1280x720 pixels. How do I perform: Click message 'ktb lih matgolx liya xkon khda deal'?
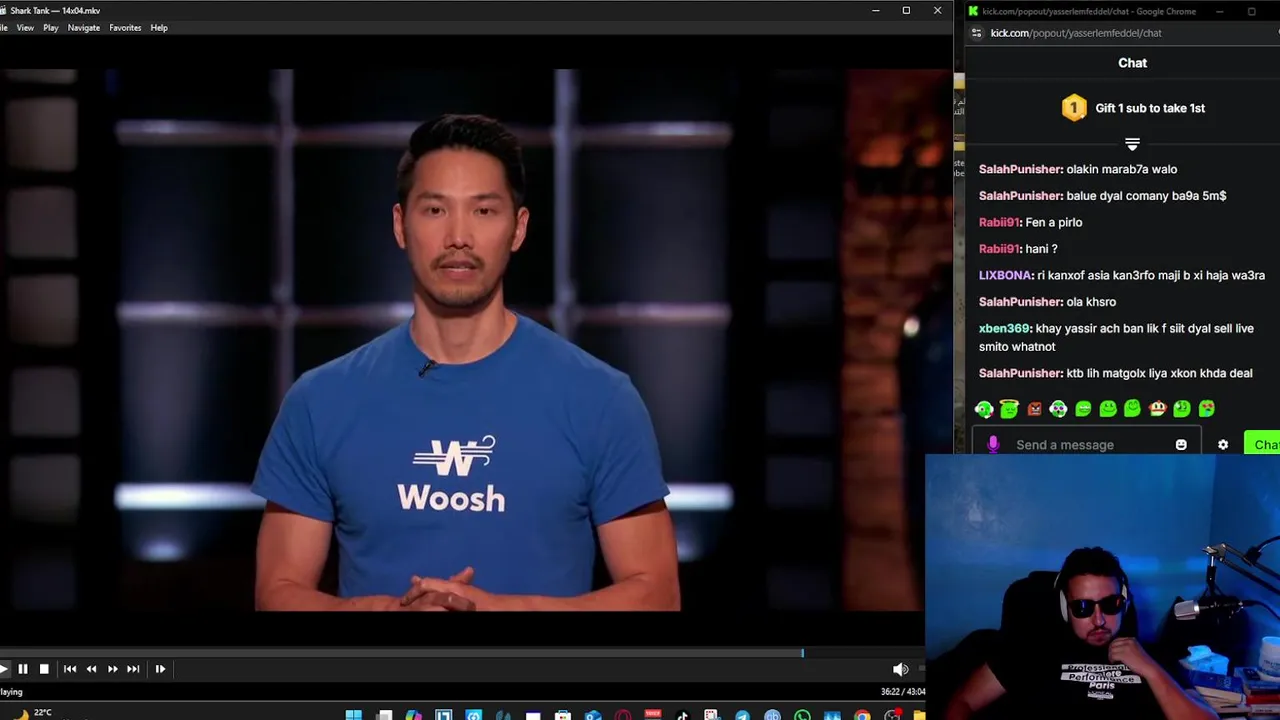(x=1159, y=373)
